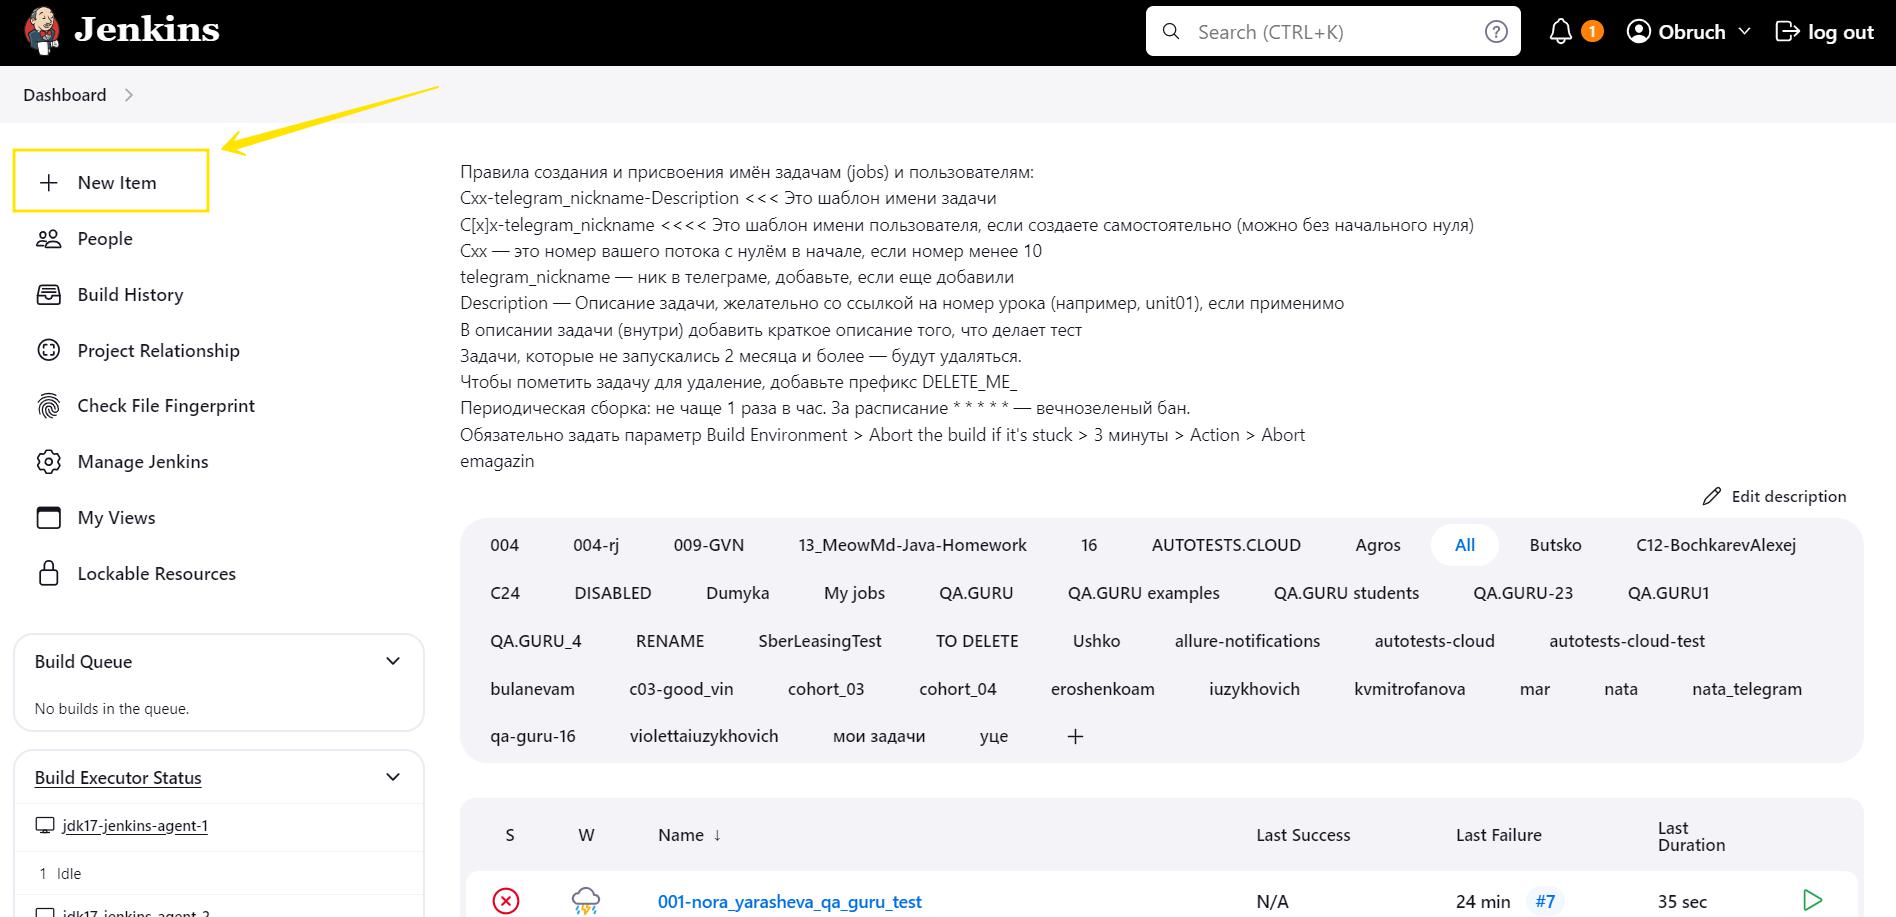Click the fingerprint icon
Screen dimensions: 1896x917
[48, 406]
